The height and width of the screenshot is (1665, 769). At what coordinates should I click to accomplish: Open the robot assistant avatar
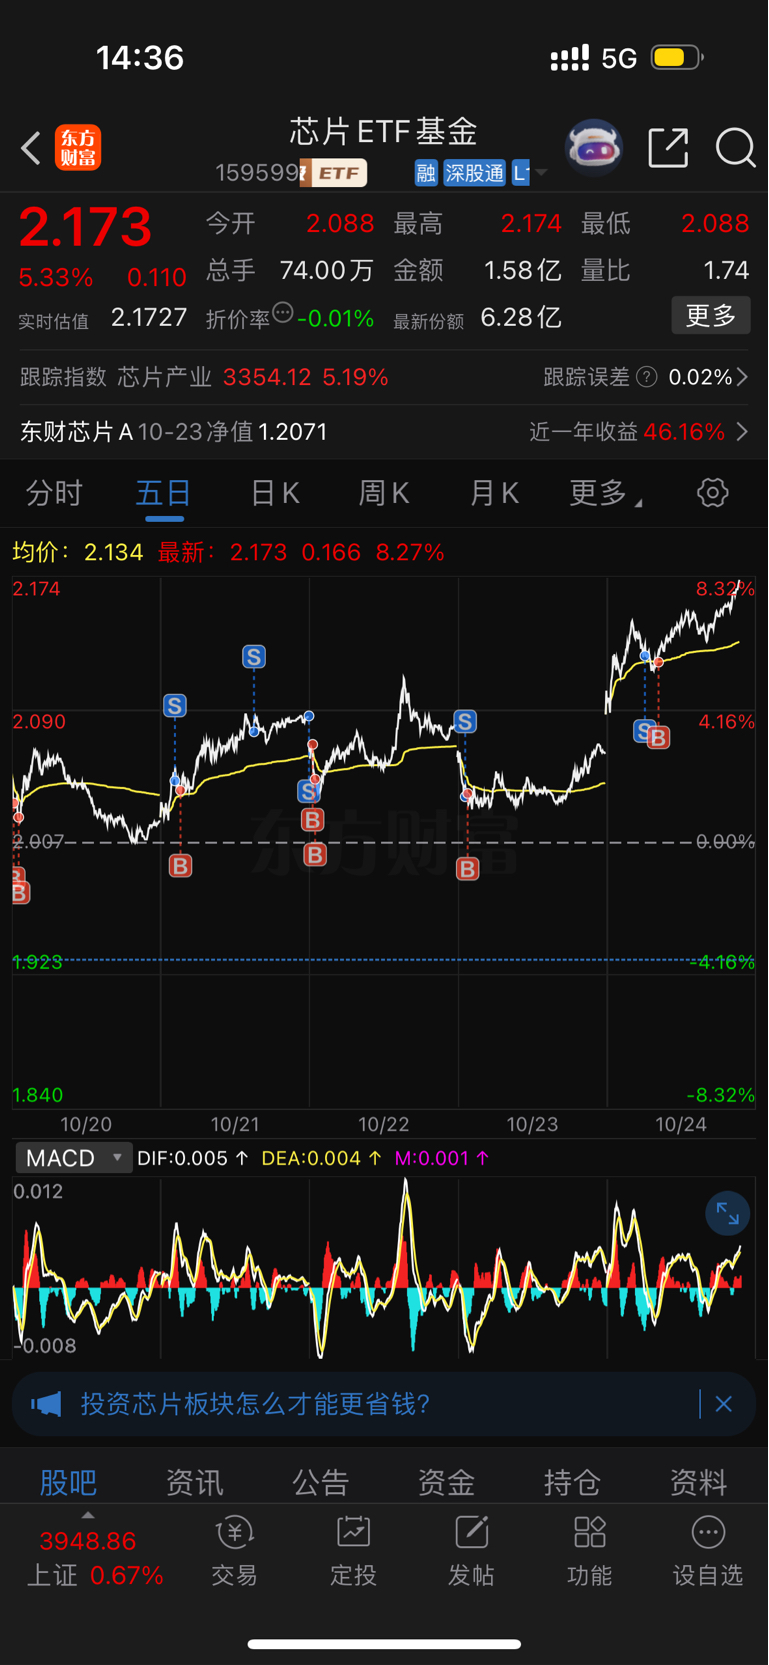pyautogui.click(x=594, y=148)
